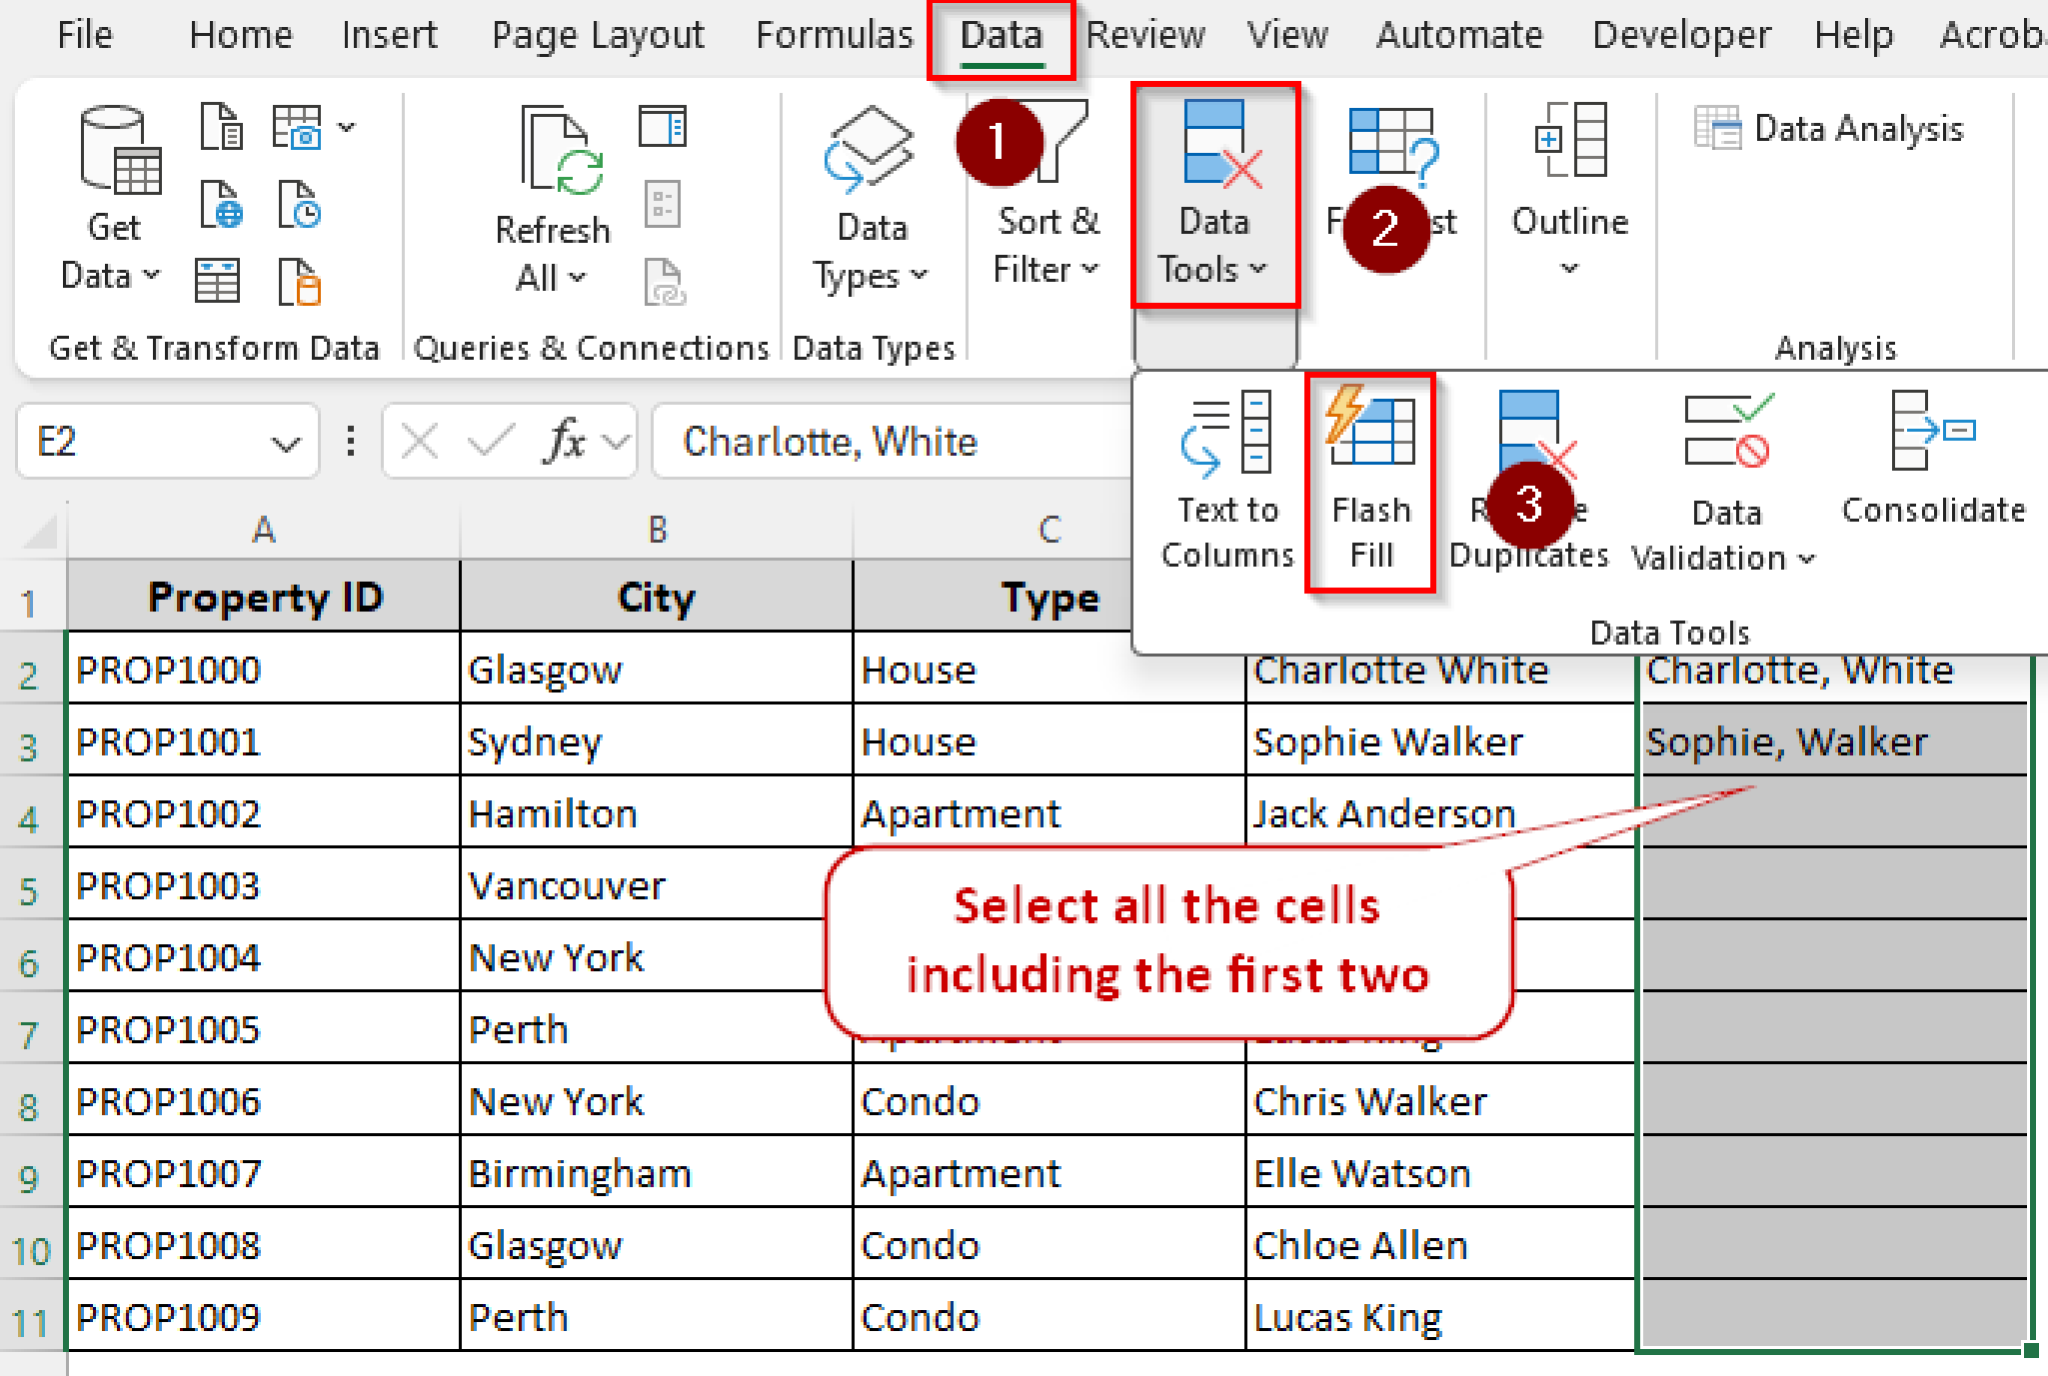
Task: Click the fx insert function button
Action: coord(562,440)
